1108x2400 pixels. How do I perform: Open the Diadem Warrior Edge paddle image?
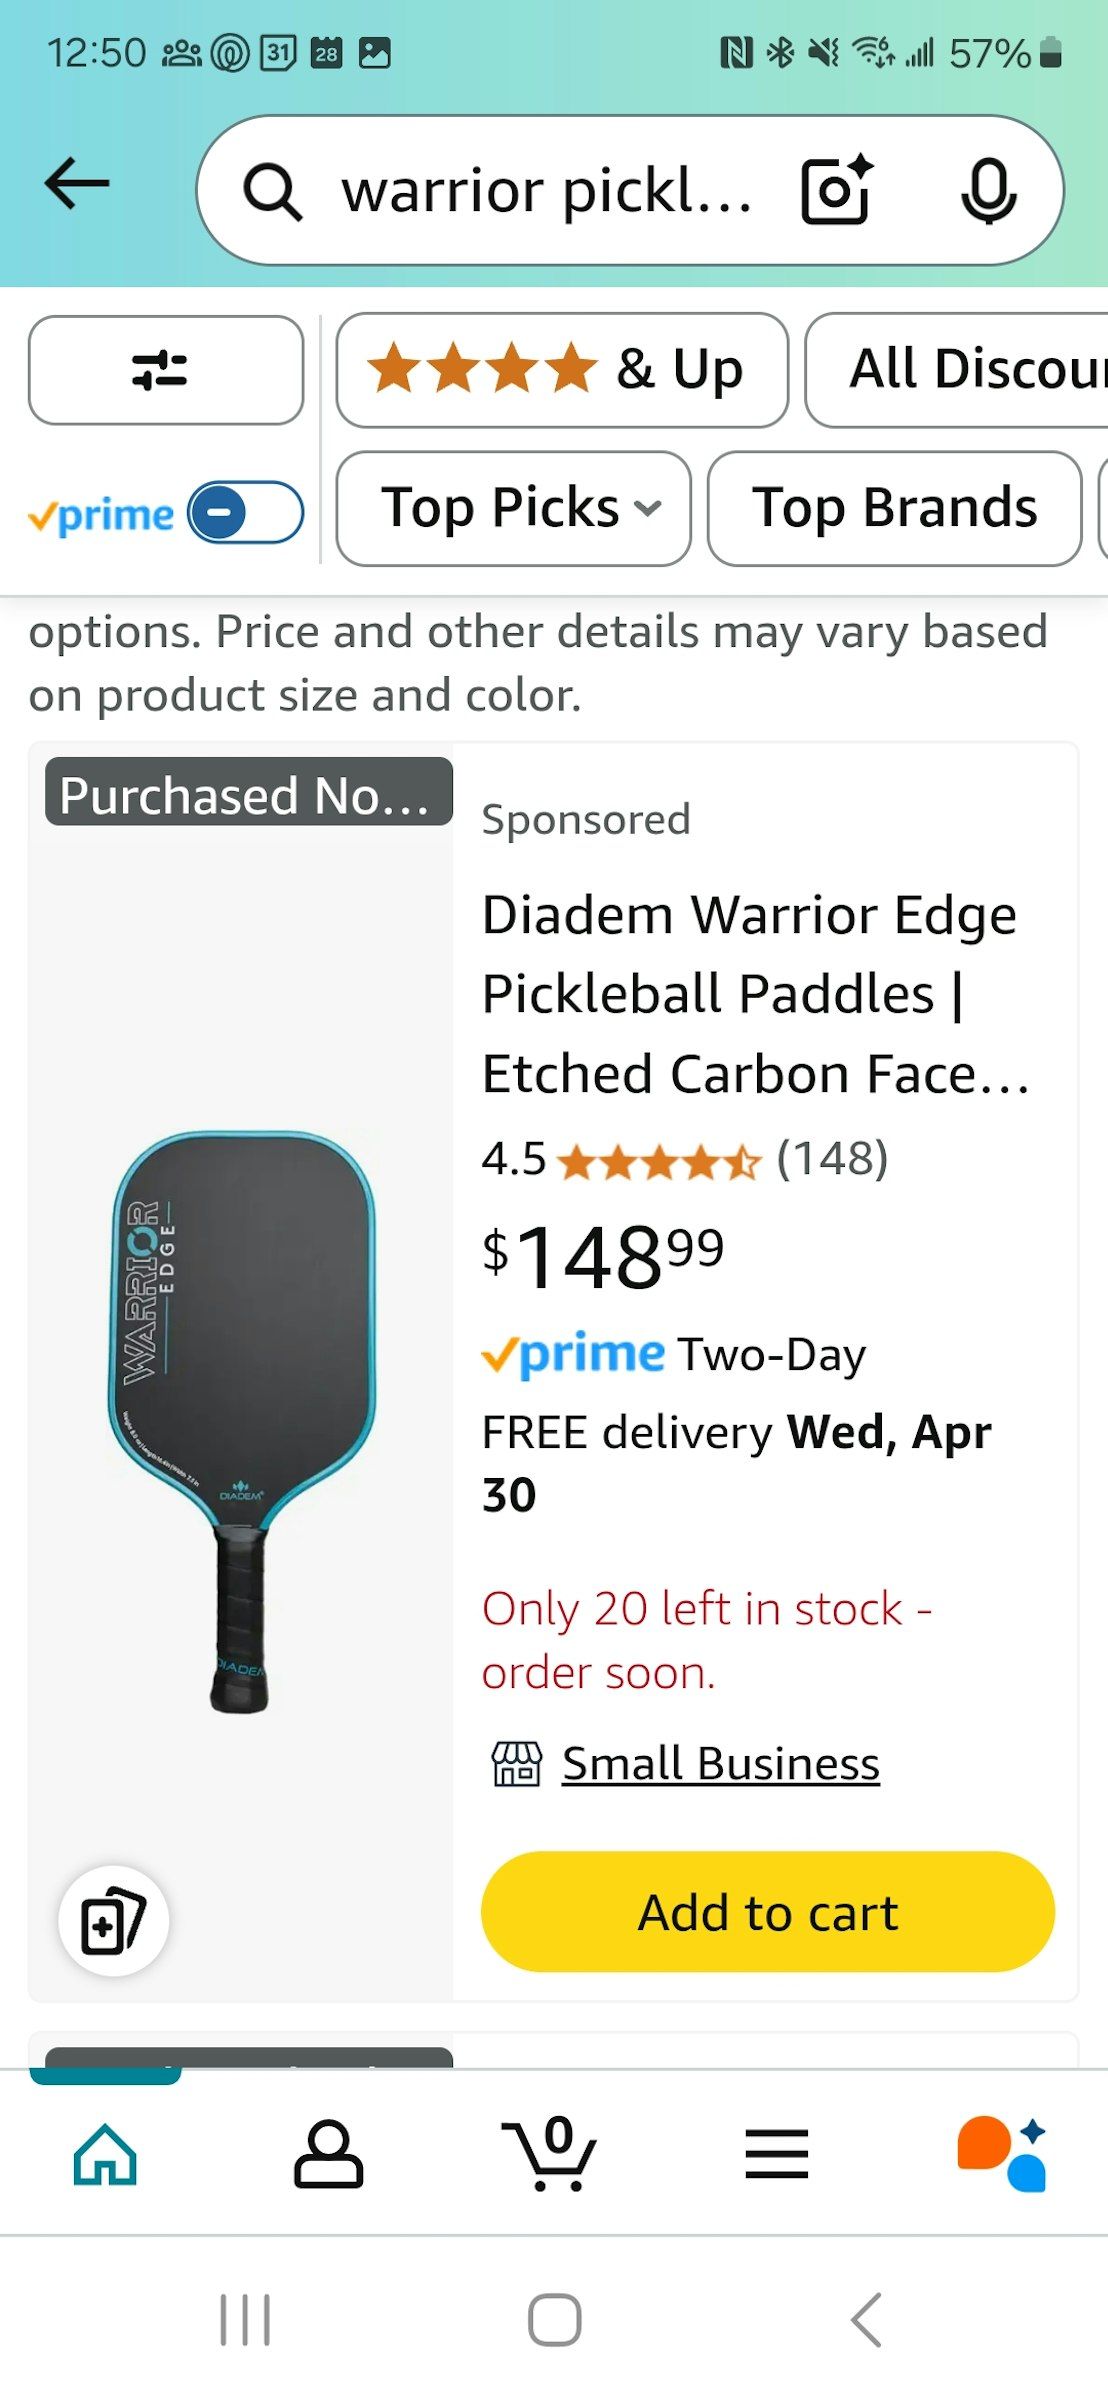[241, 1421]
